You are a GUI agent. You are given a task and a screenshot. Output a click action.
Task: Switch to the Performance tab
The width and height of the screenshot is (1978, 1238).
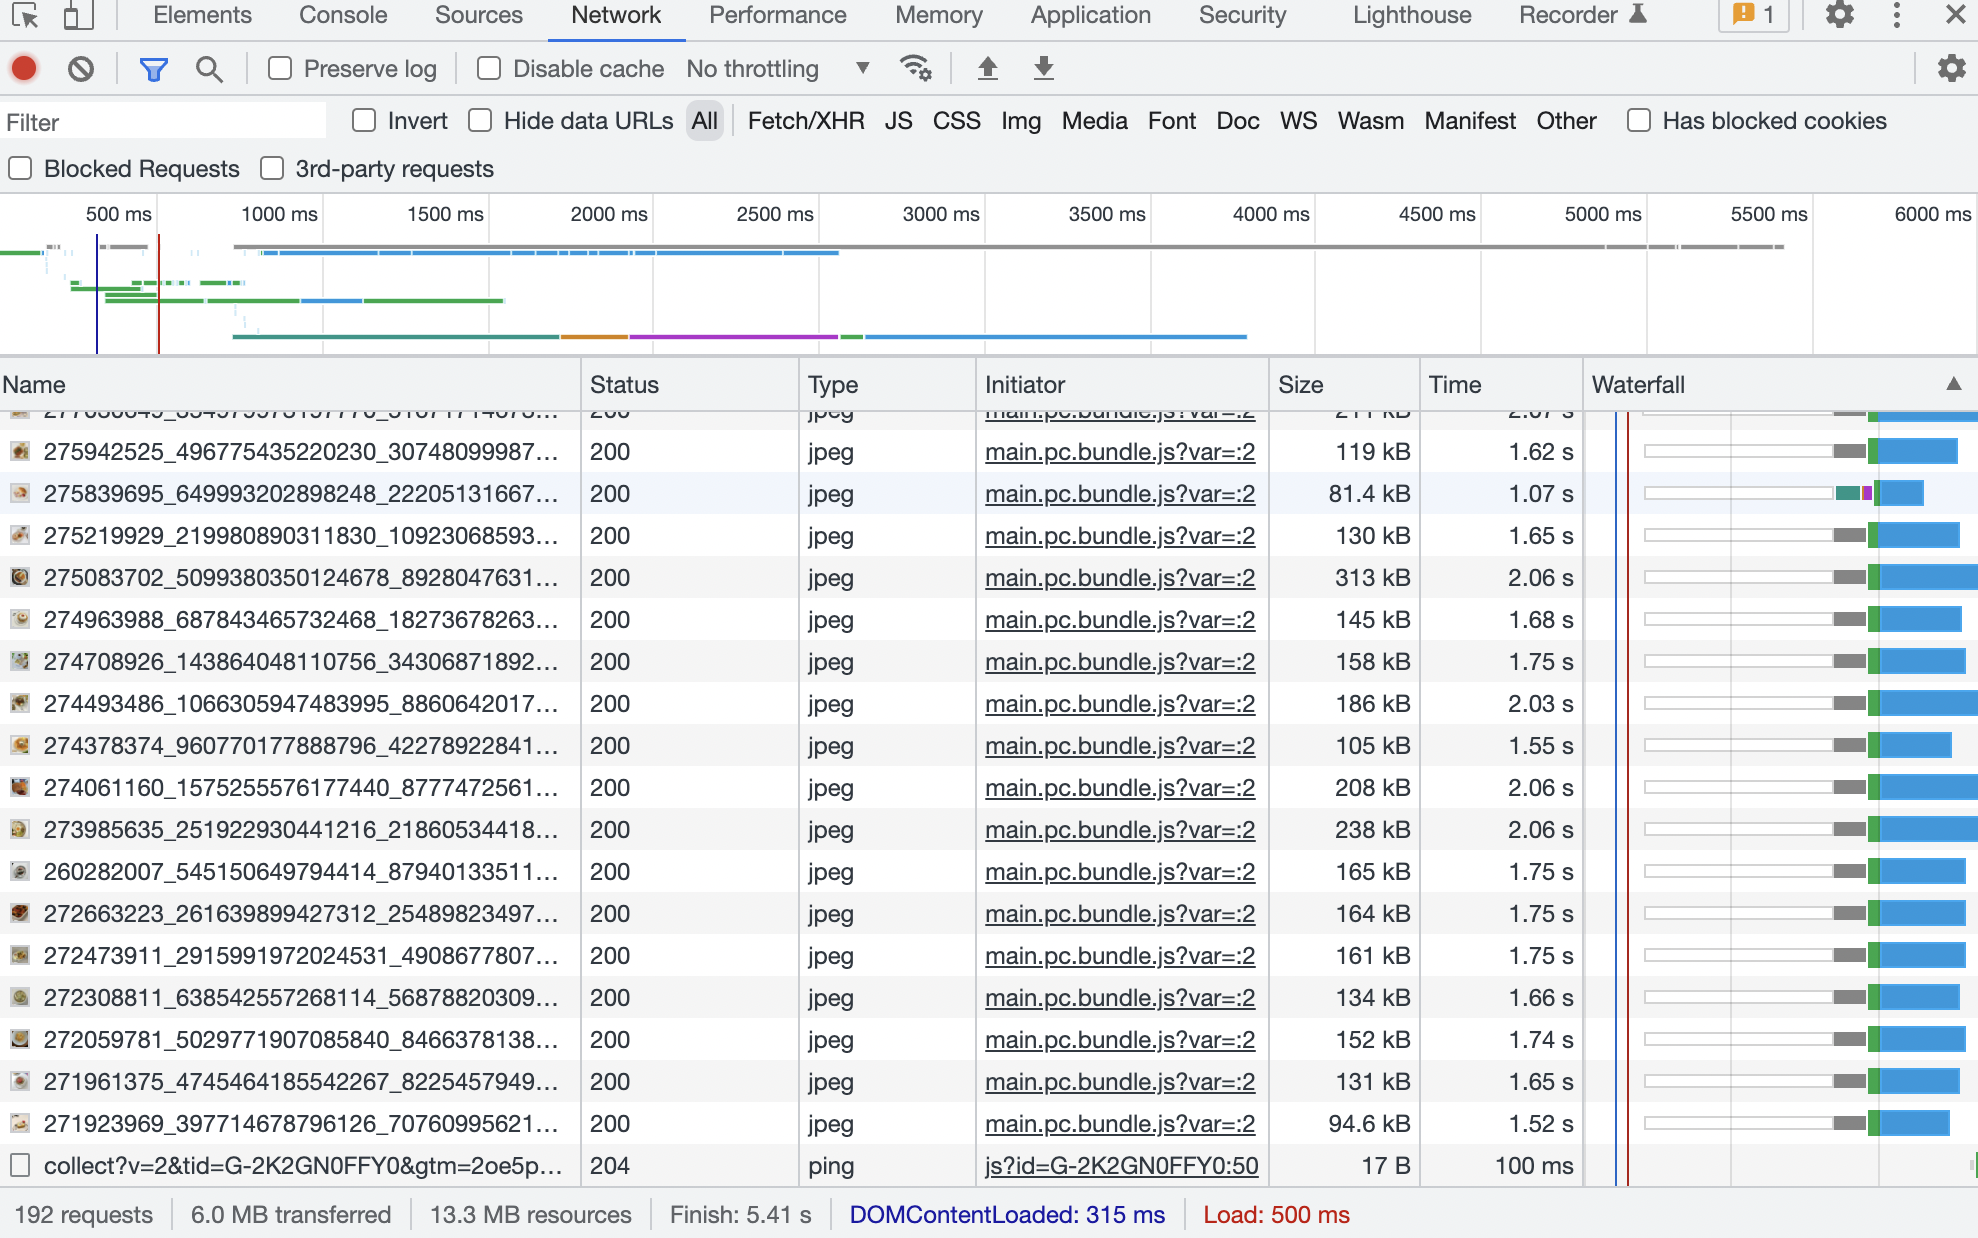[x=777, y=15]
